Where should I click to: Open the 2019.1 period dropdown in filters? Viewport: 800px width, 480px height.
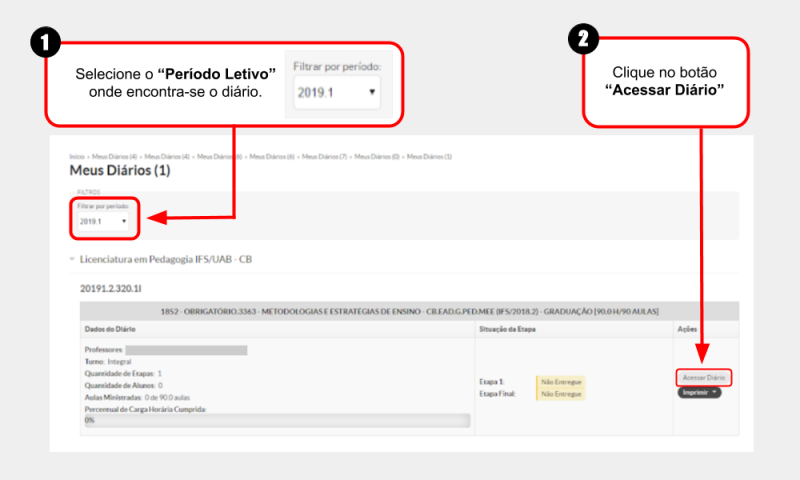tap(103, 221)
